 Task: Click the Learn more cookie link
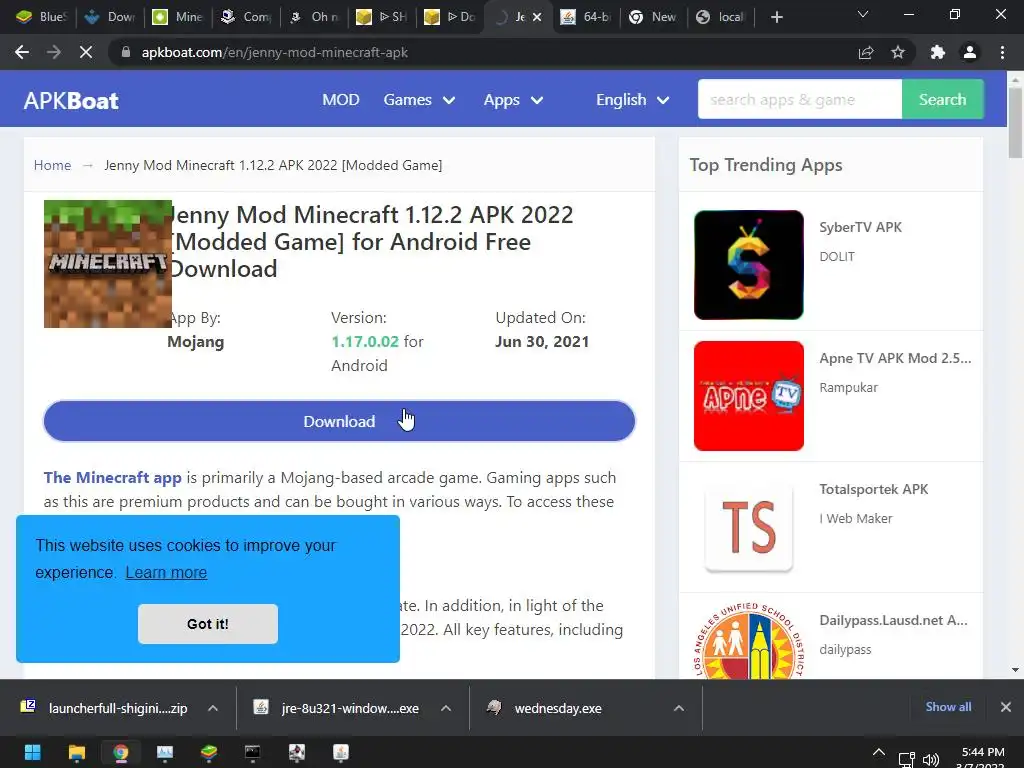pos(166,572)
